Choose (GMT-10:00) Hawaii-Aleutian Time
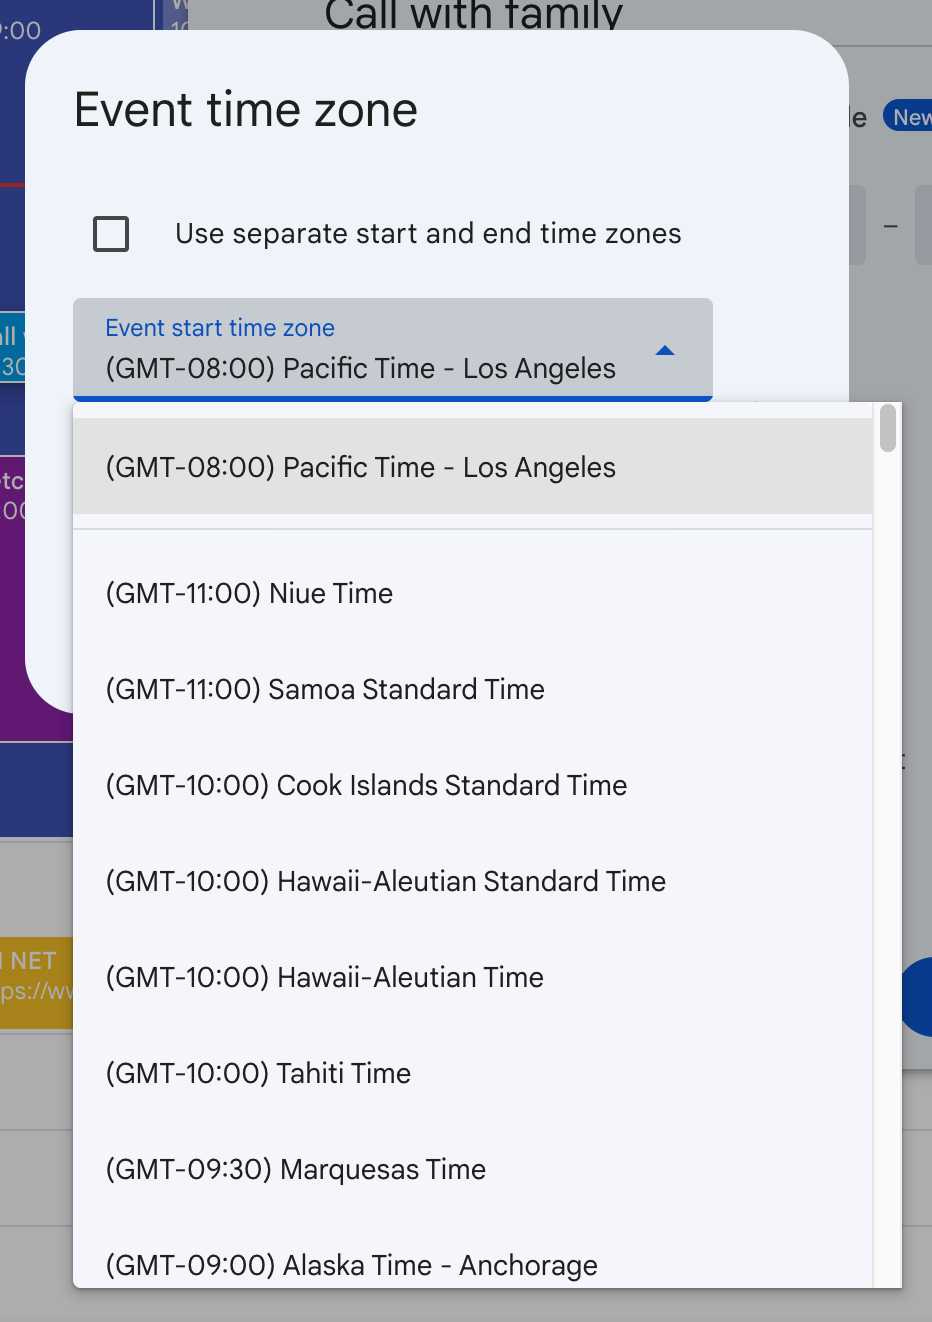Image resolution: width=932 pixels, height=1322 pixels. tap(324, 977)
